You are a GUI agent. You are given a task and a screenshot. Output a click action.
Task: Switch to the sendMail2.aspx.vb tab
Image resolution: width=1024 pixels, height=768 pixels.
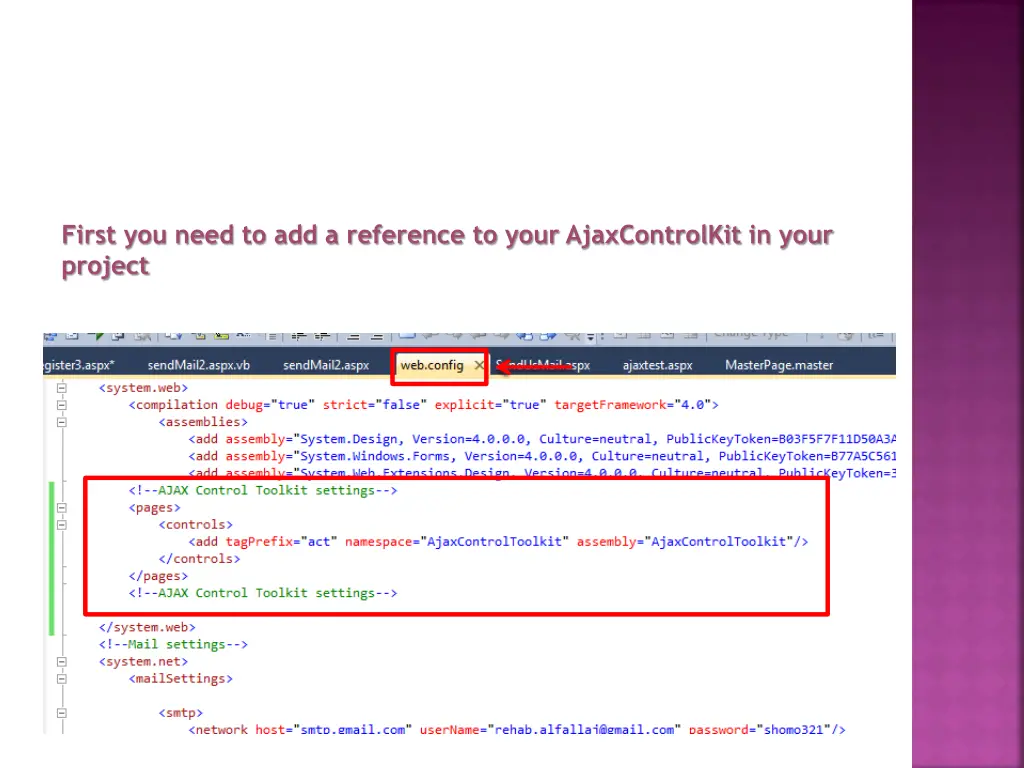tap(199, 365)
